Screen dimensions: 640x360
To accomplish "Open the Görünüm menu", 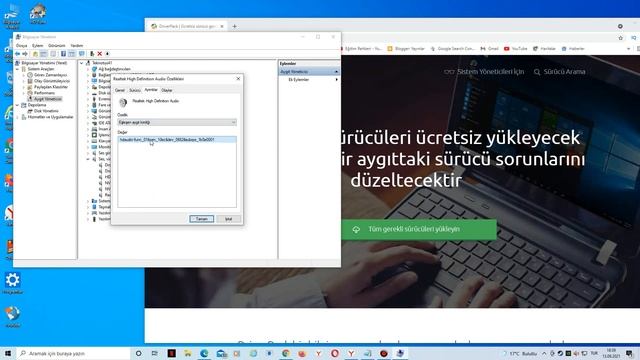I will (57, 46).
